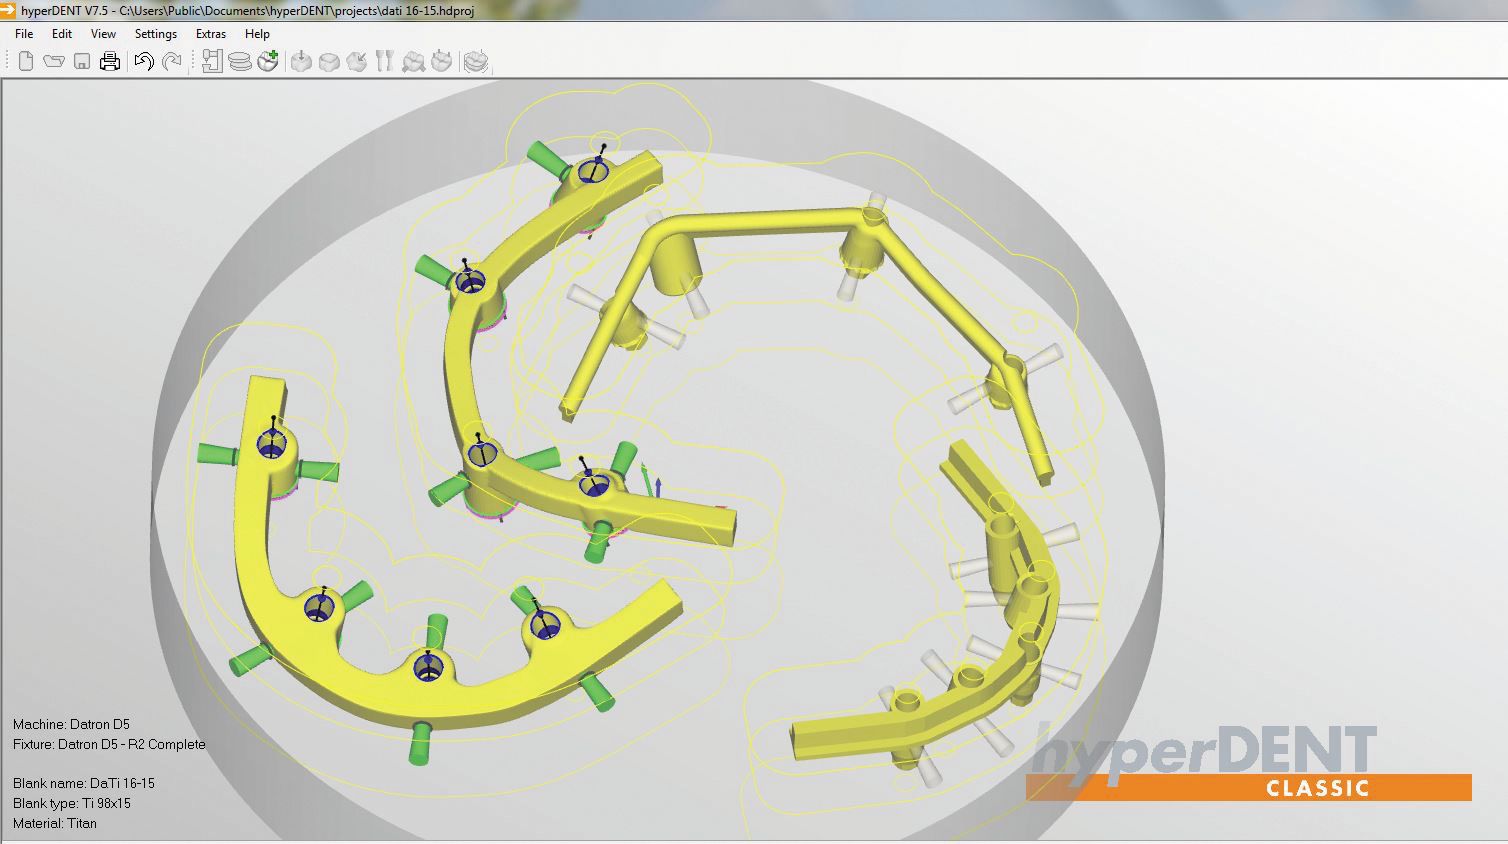
Task: Open the Edit menu
Action: click(62, 33)
